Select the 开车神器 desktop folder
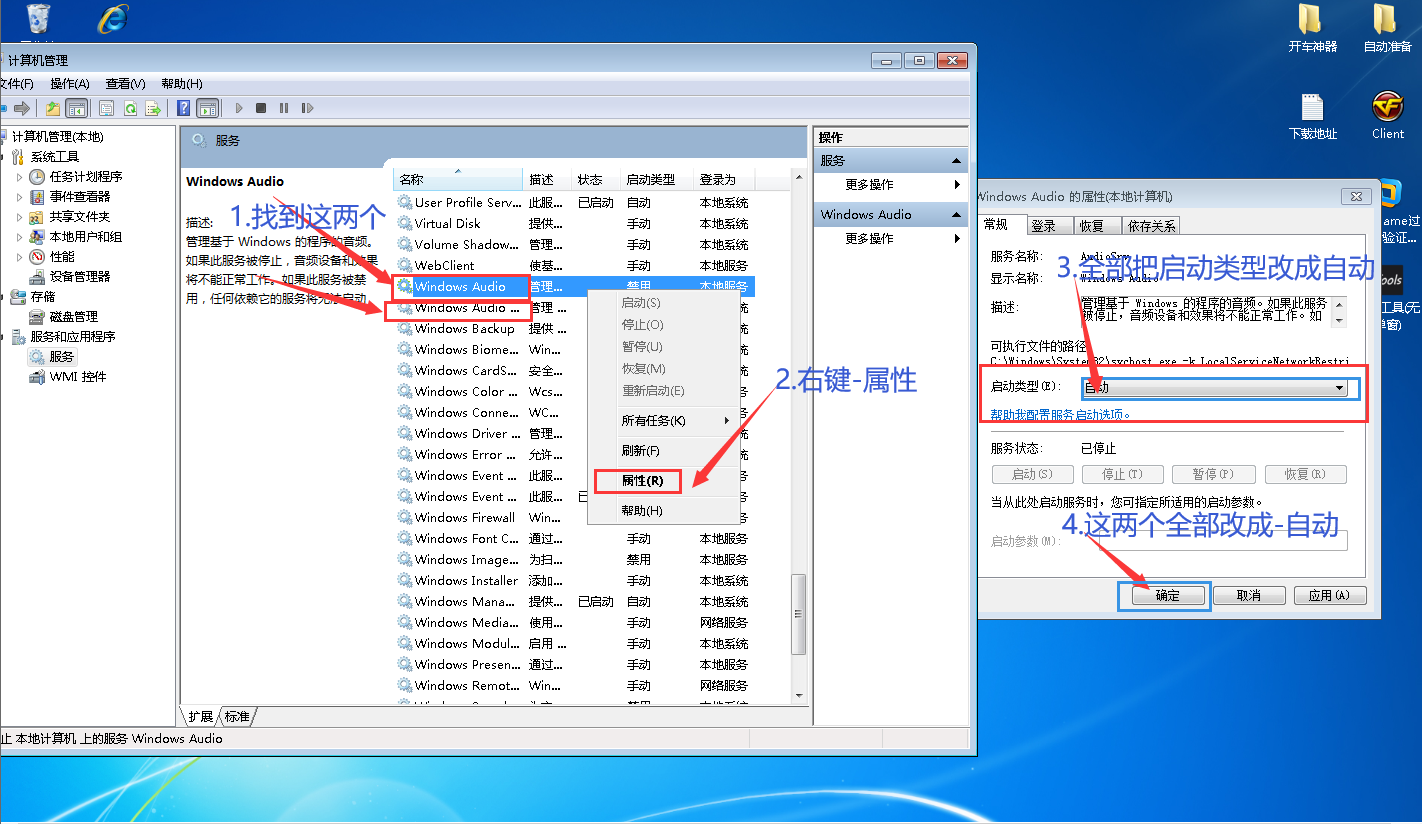The image size is (1422, 824). tap(1312, 28)
